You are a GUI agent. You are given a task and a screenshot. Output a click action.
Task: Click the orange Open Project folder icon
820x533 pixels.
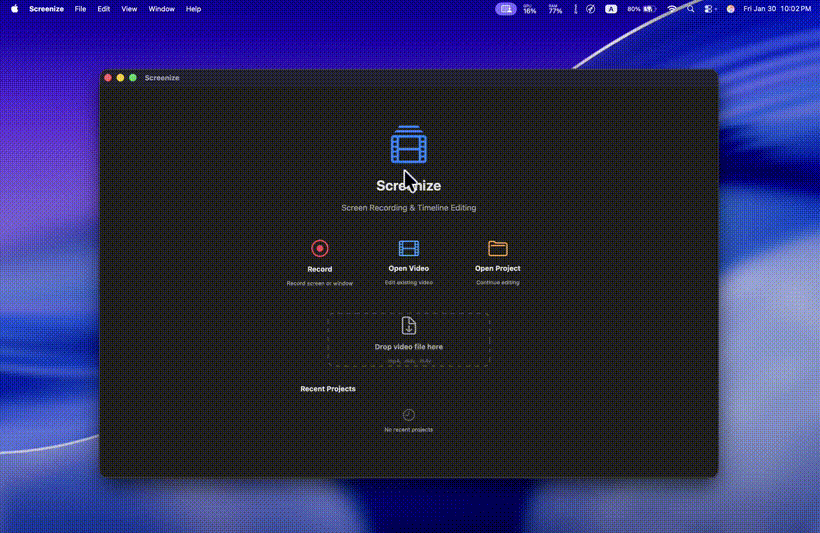498,249
